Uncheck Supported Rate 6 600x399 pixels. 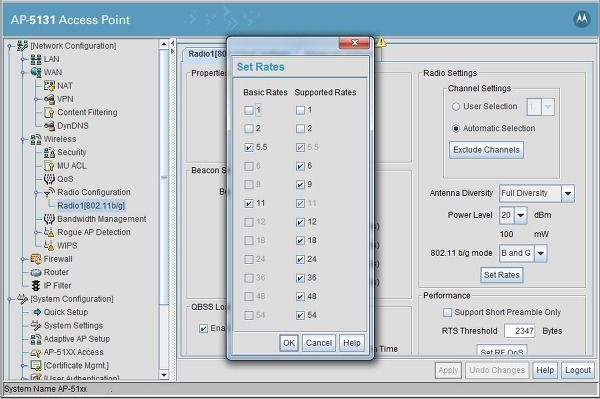coord(300,166)
